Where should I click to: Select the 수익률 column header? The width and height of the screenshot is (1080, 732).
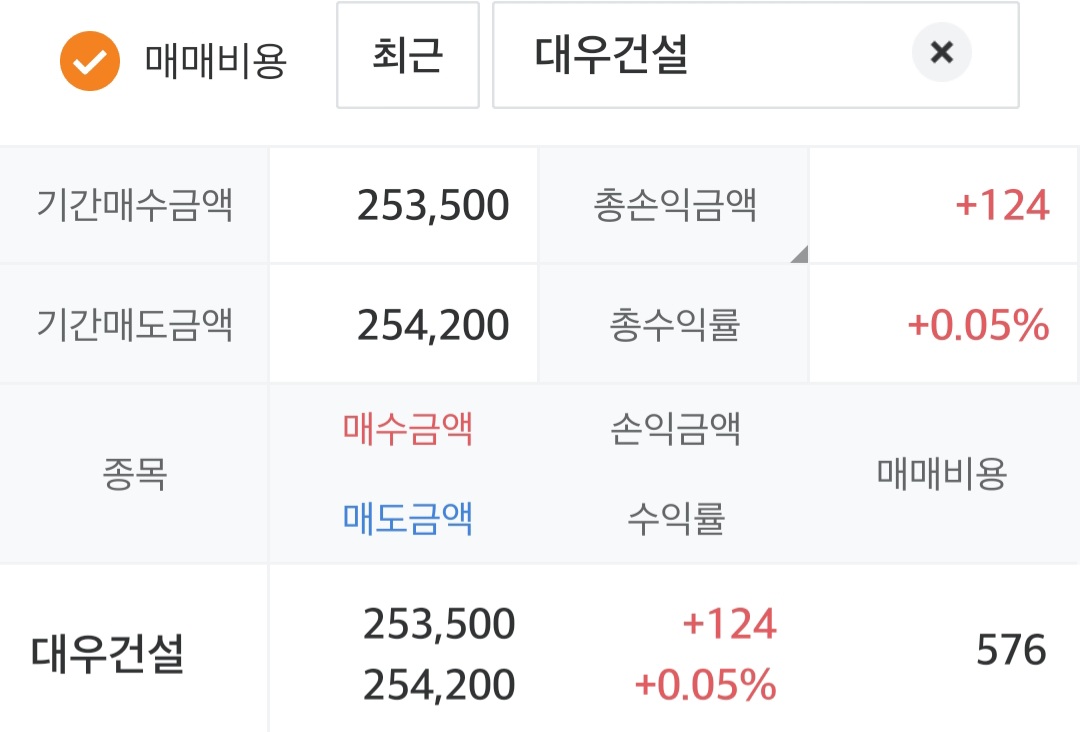(x=675, y=518)
